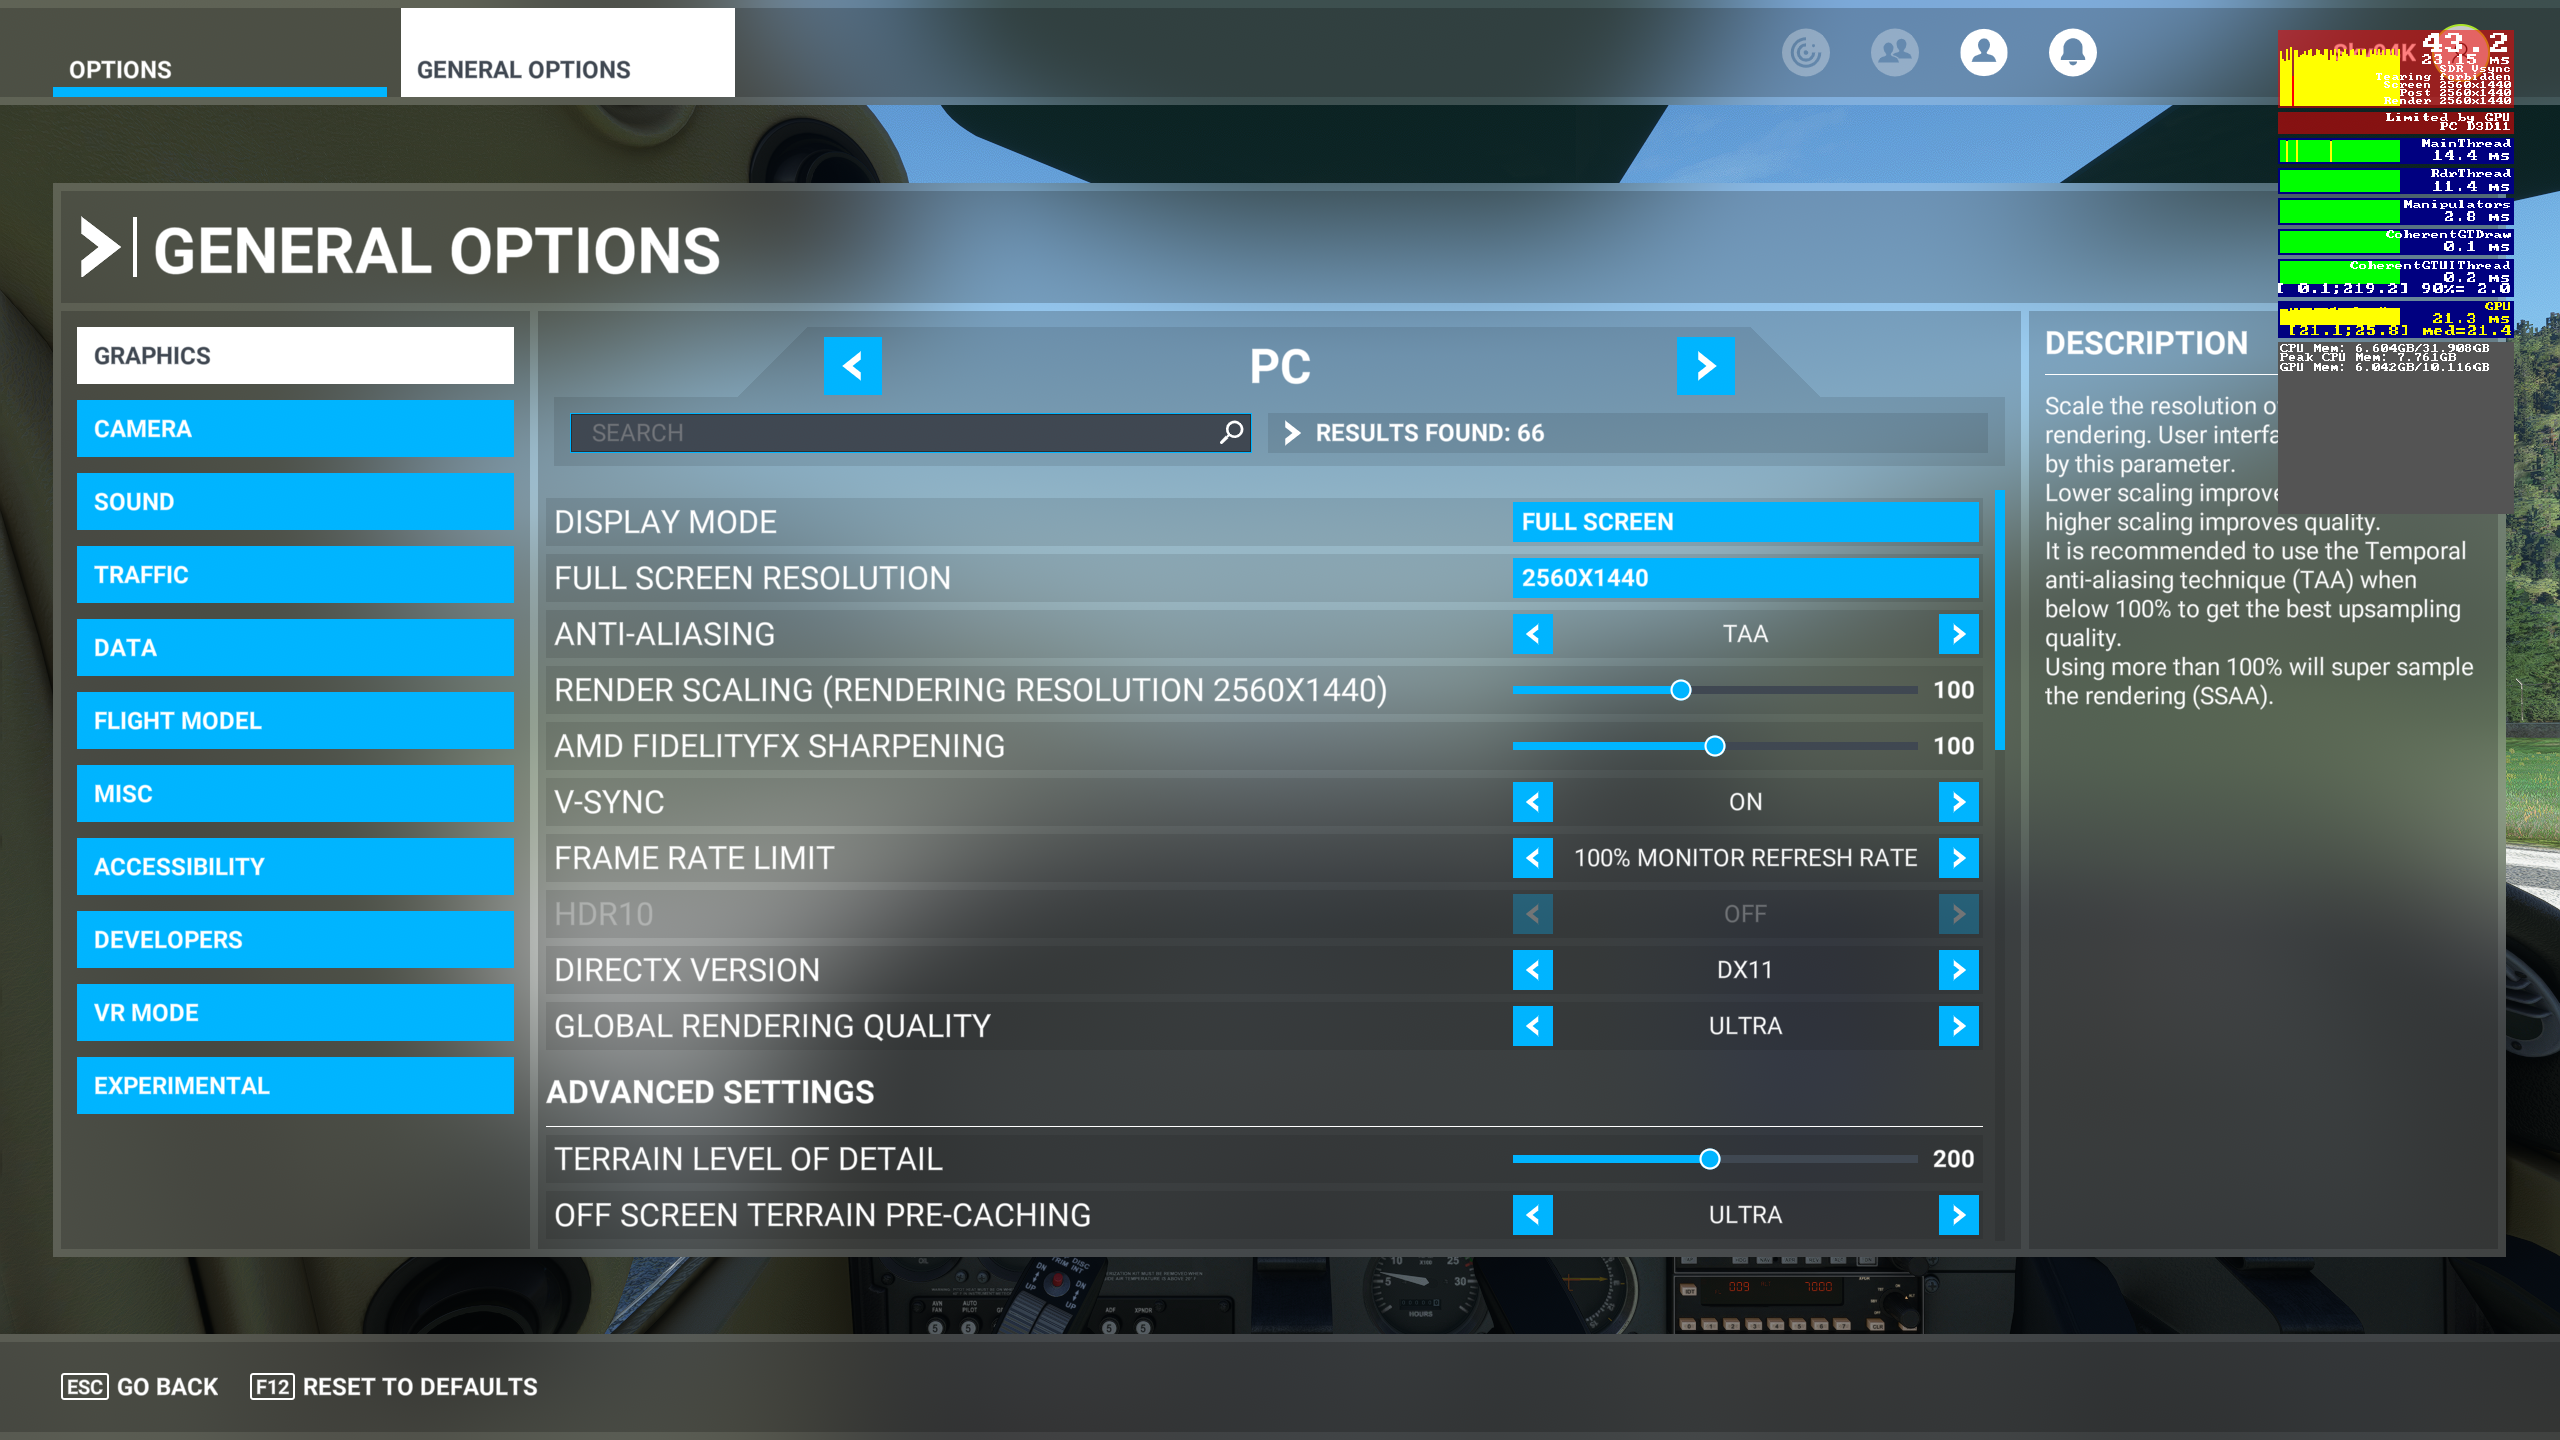Click the notifications bell icon
This screenshot has width=2560, height=1440.
[2072, 52]
